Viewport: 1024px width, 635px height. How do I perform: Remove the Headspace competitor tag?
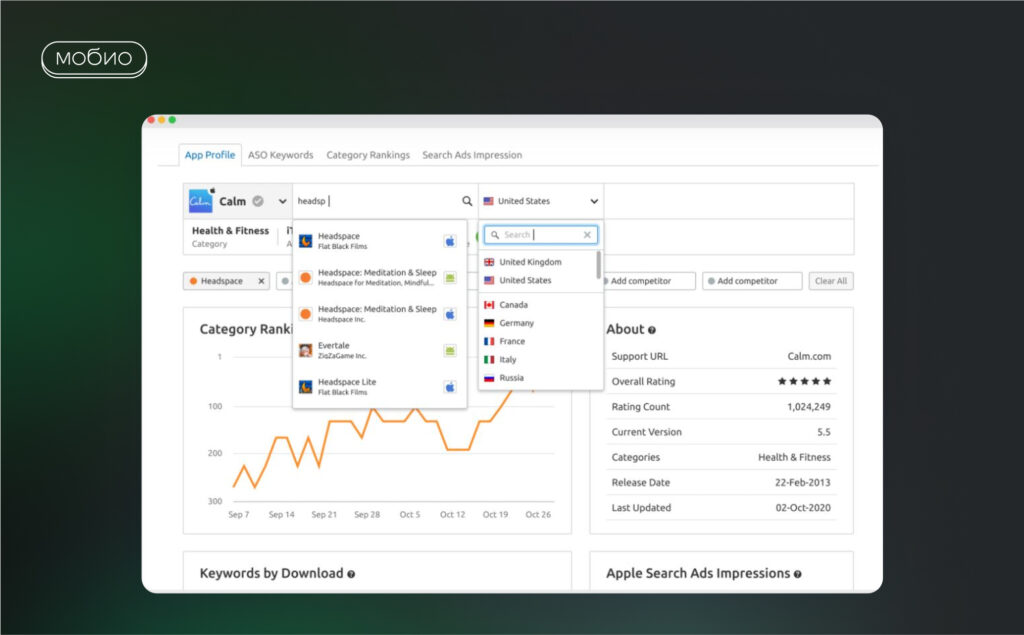point(262,281)
